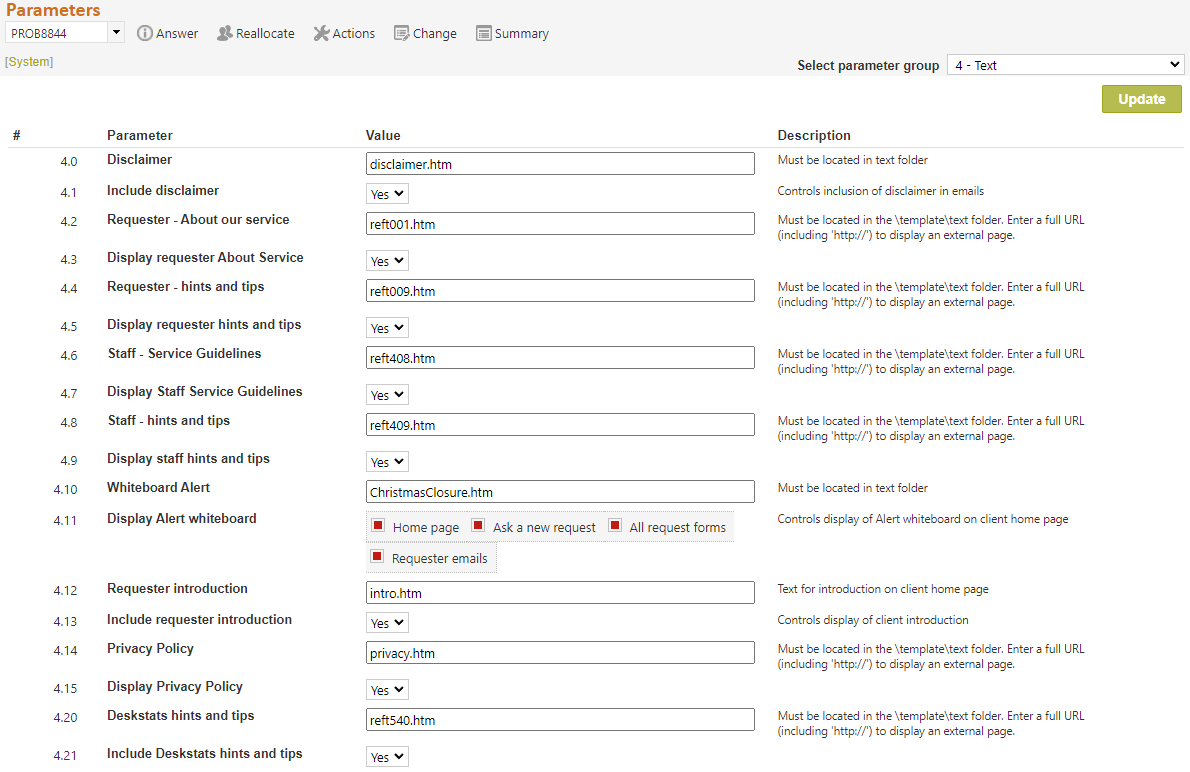
Task: Open the Answer menu item
Action: pyautogui.click(x=168, y=33)
